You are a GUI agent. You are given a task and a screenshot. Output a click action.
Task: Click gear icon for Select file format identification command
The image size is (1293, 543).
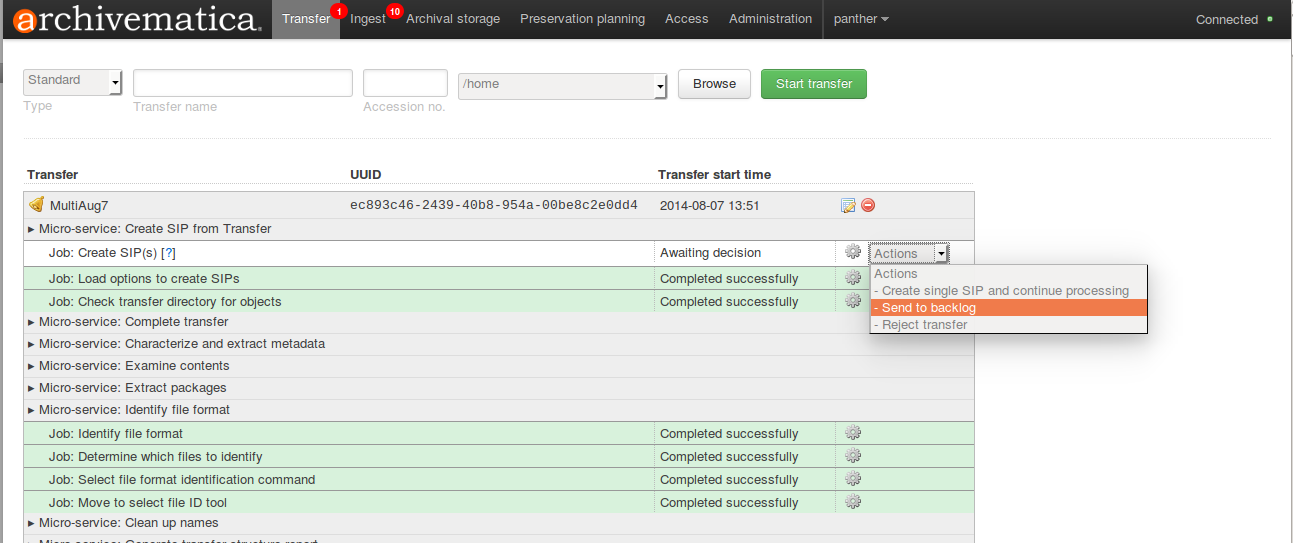(853, 479)
